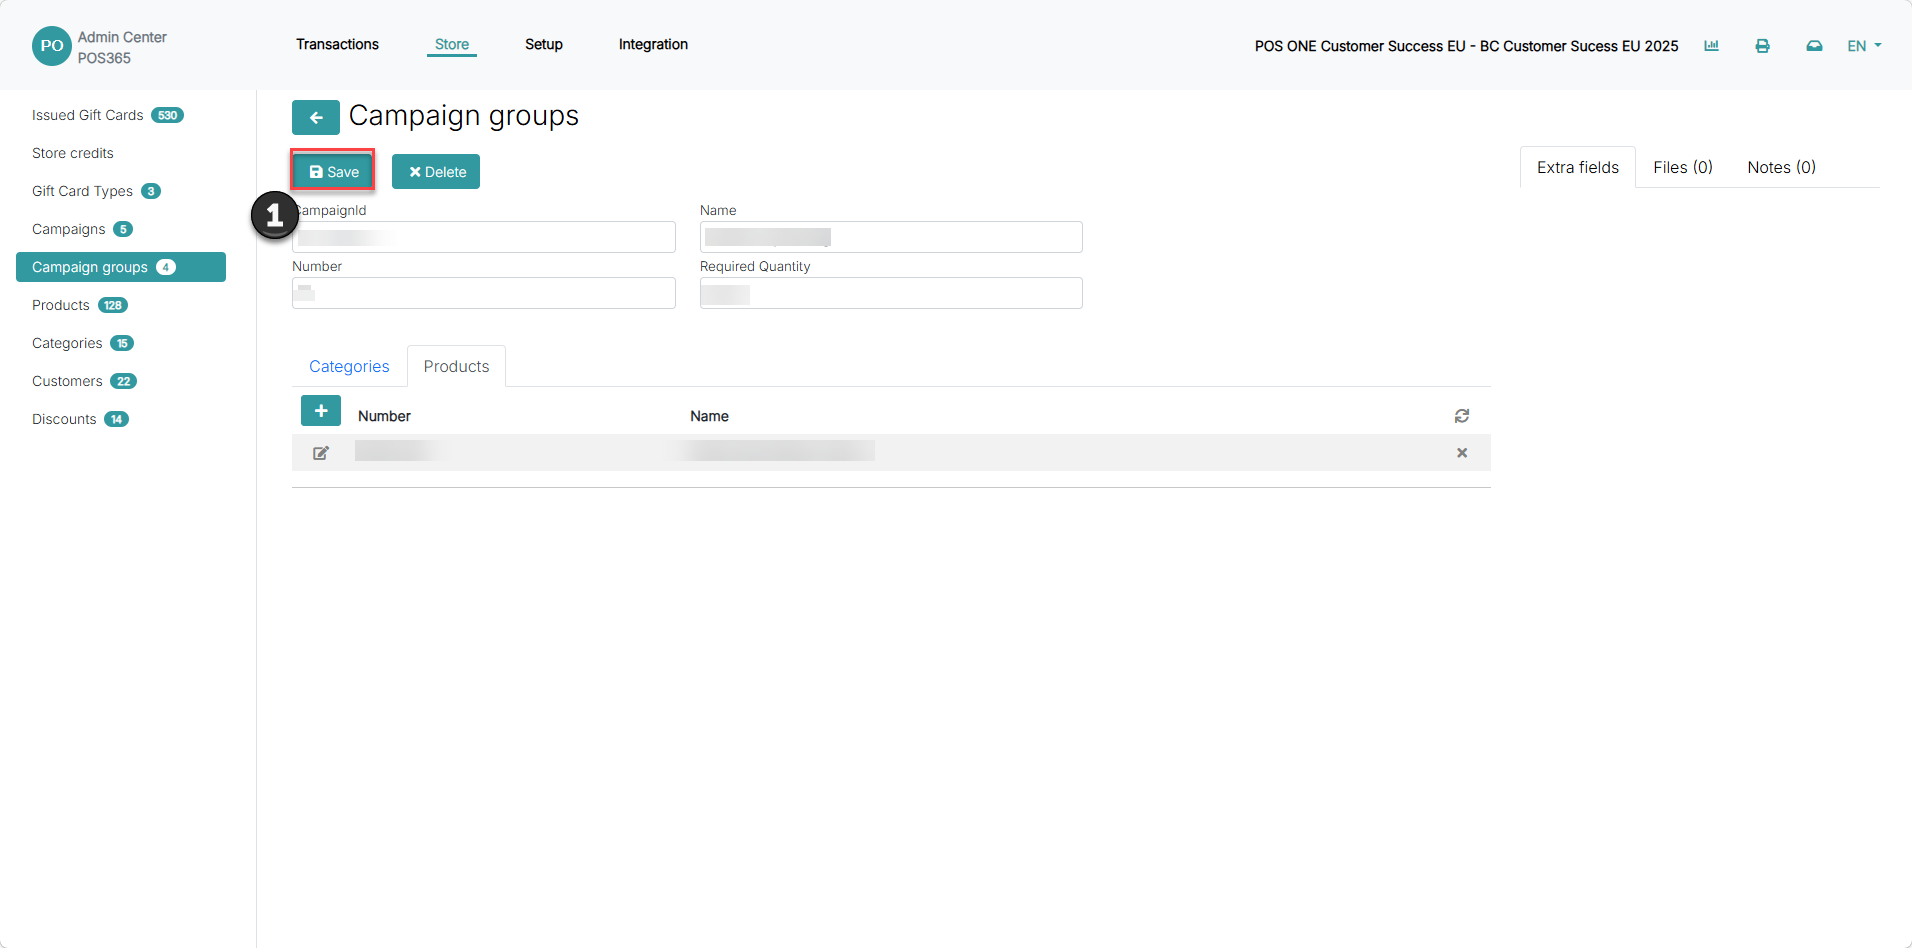Select the Products tab
Screen dimensions: 1912x948
[456, 366]
